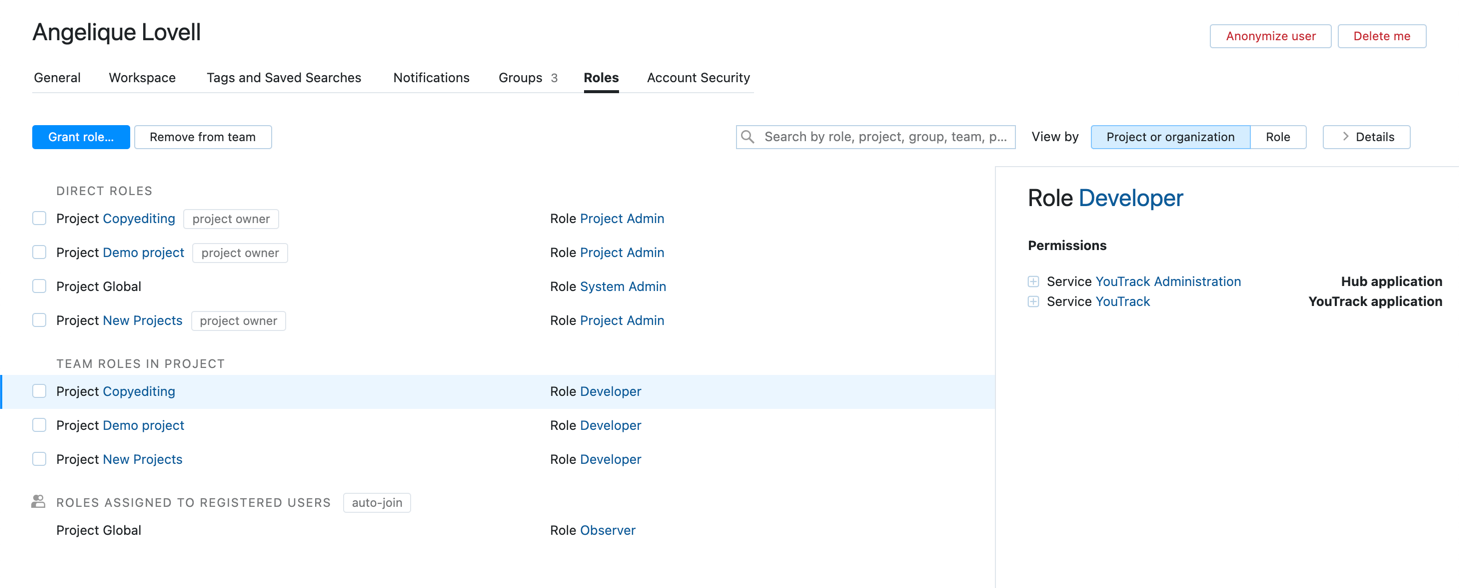Check the team role New Projects checkbox
1459x588 pixels.
(x=39, y=459)
